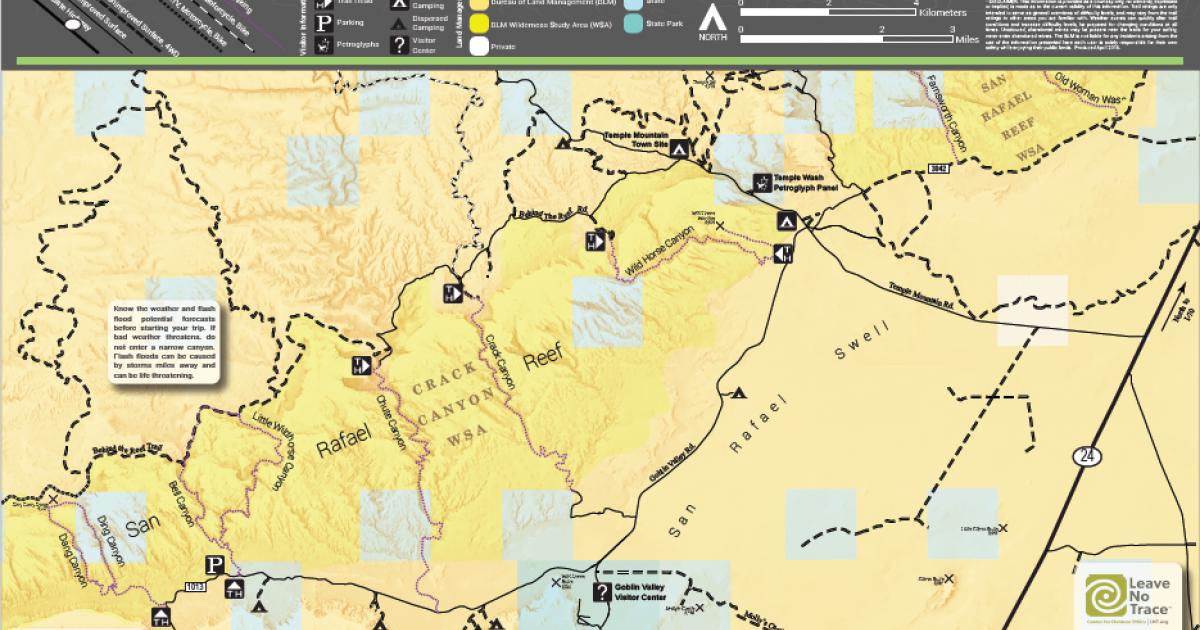The height and width of the screenshot is (630, 1200).
Task: Click the flash flood warning text box
Action: 162,343
